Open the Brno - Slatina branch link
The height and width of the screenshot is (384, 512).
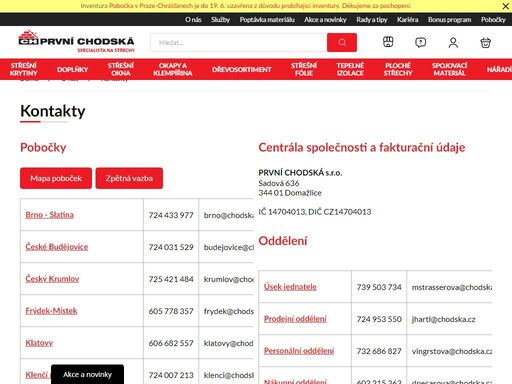click(49, 215)
